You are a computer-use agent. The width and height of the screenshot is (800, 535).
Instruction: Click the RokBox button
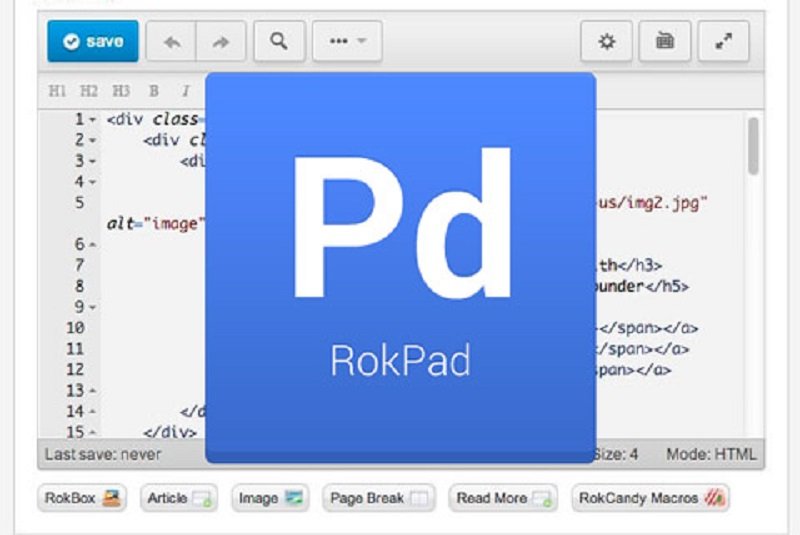click(x=82, y=498)
